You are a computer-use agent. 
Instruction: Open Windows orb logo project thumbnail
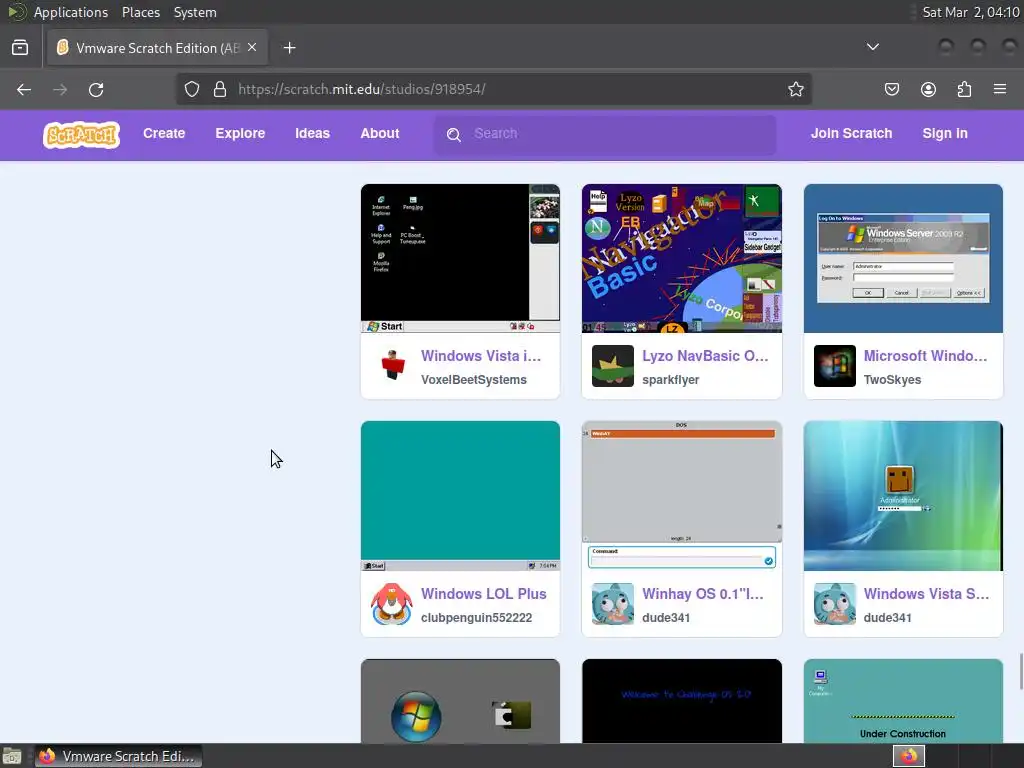point(460,701)
